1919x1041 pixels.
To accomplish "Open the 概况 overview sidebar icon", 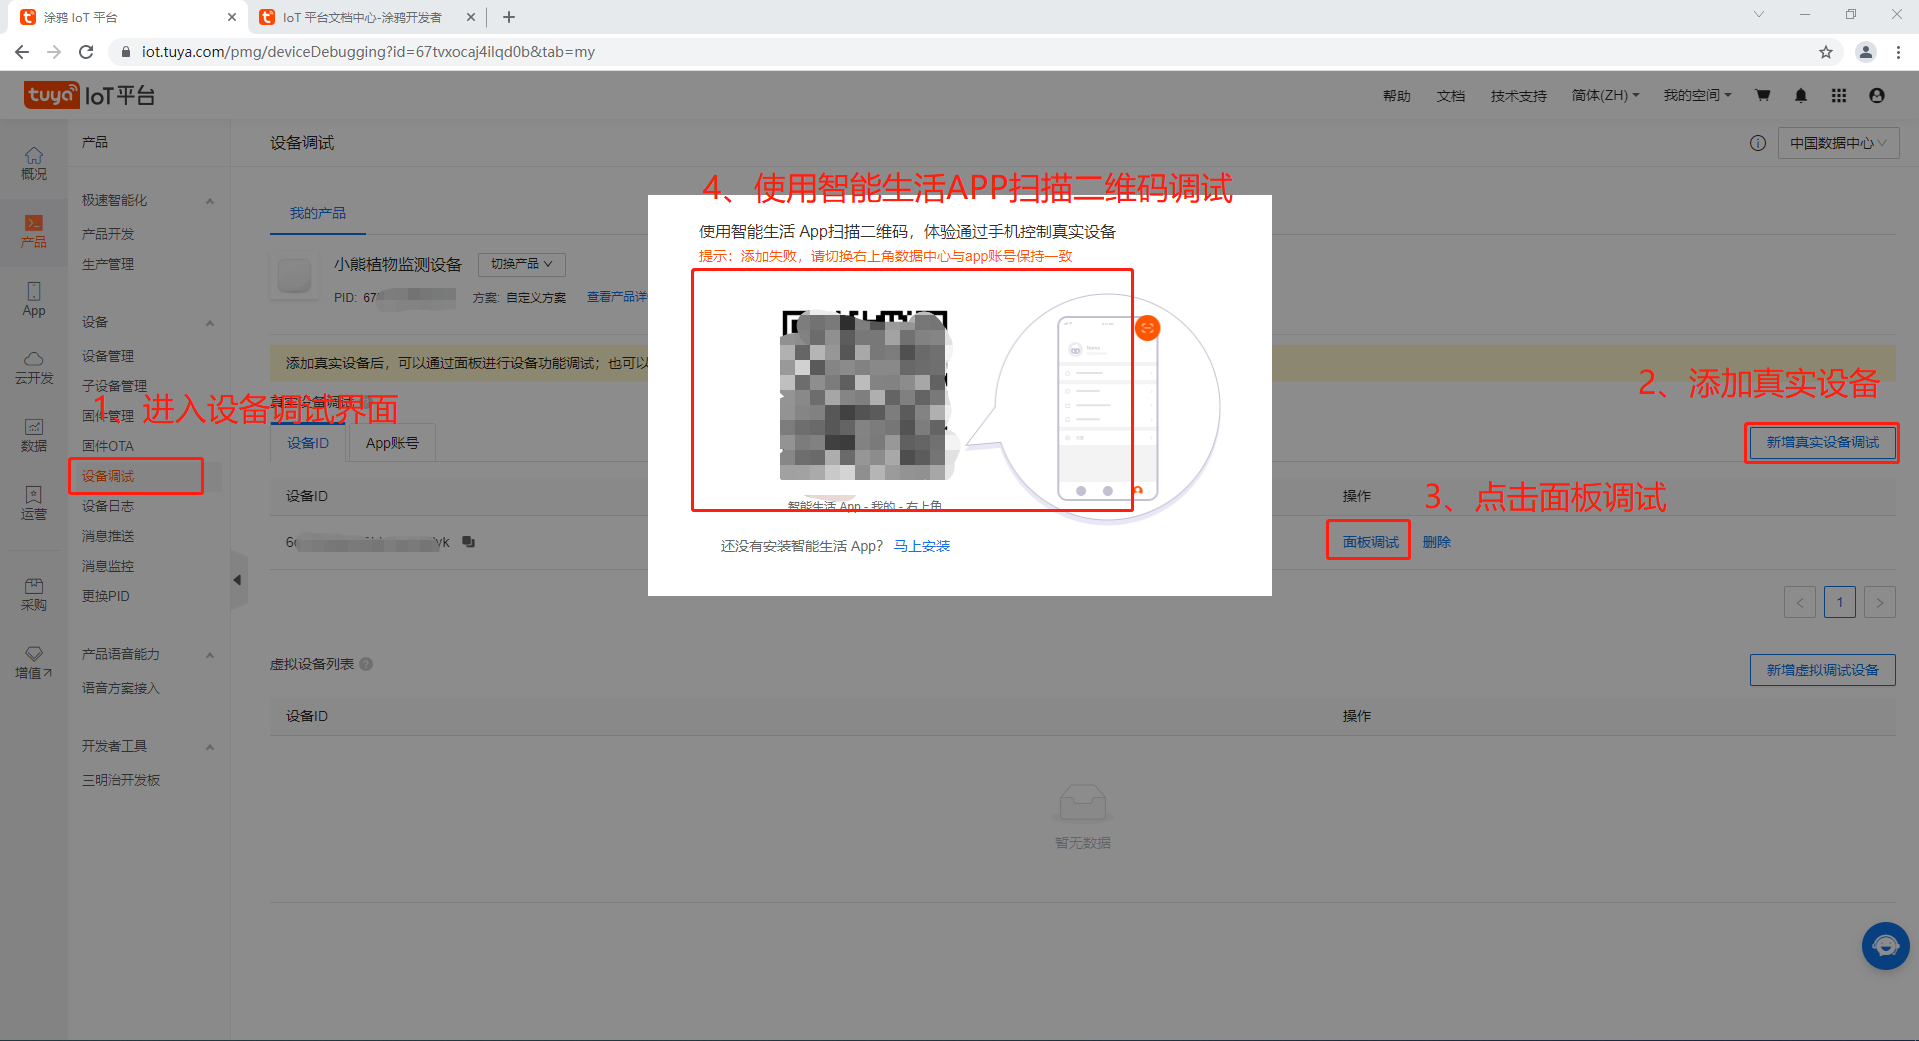I will coord(34,162).
